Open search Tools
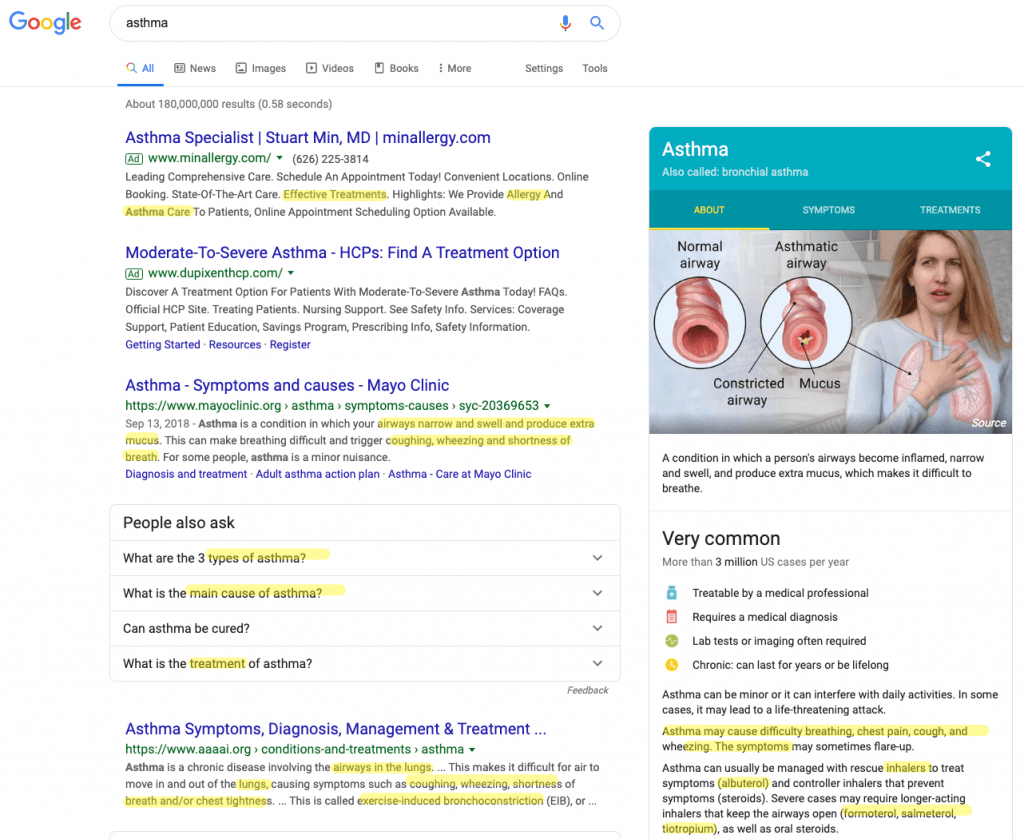The image size is (1024, 839). click(595, 68)
